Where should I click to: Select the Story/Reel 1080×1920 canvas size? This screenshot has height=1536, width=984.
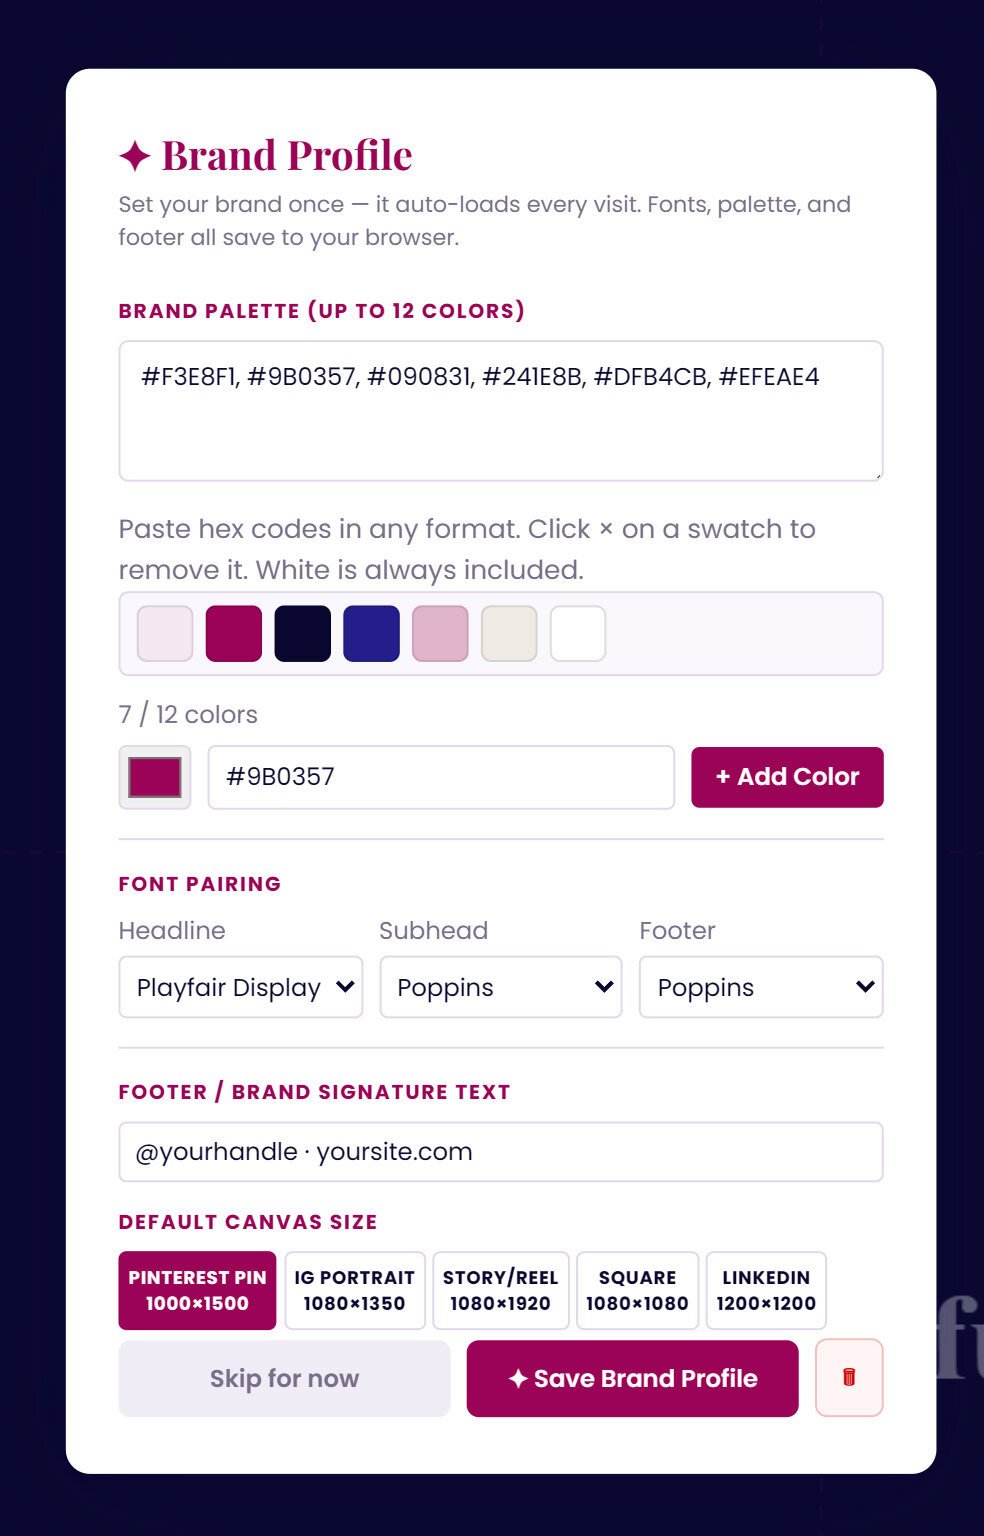pyautogui.click(x=500, y=1290)
